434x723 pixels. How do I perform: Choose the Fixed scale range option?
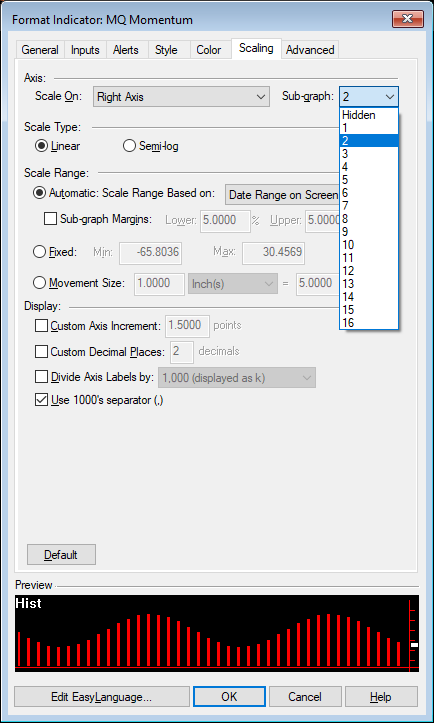pyautogui.click(x=55, y=252)
